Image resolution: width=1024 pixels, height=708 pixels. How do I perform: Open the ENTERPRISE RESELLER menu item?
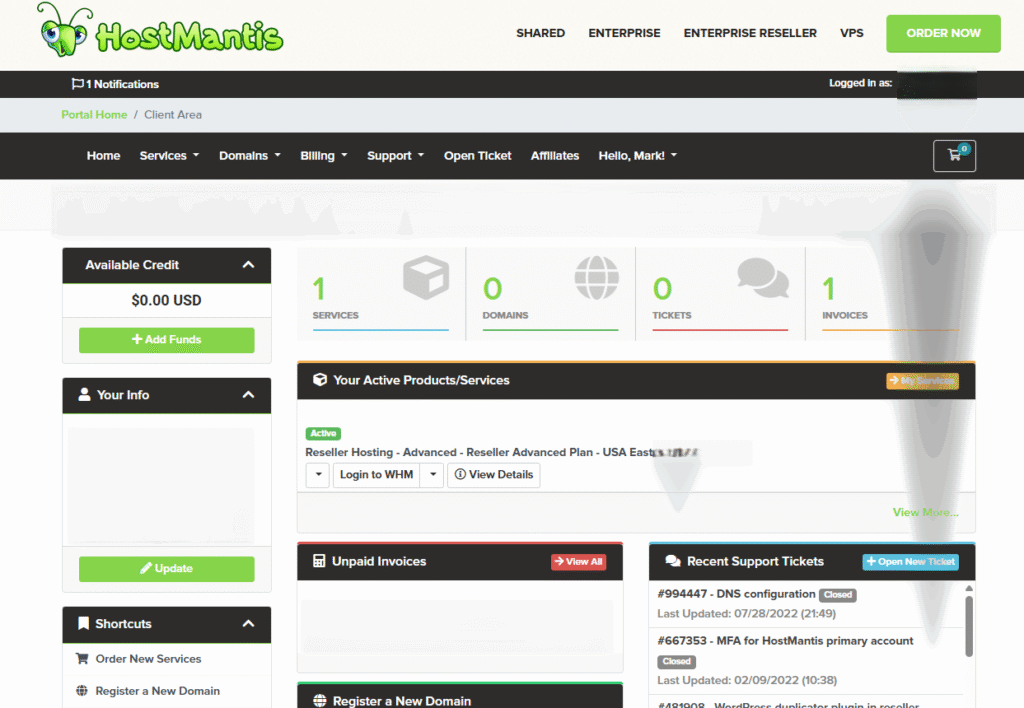click(x=750, y=33)
